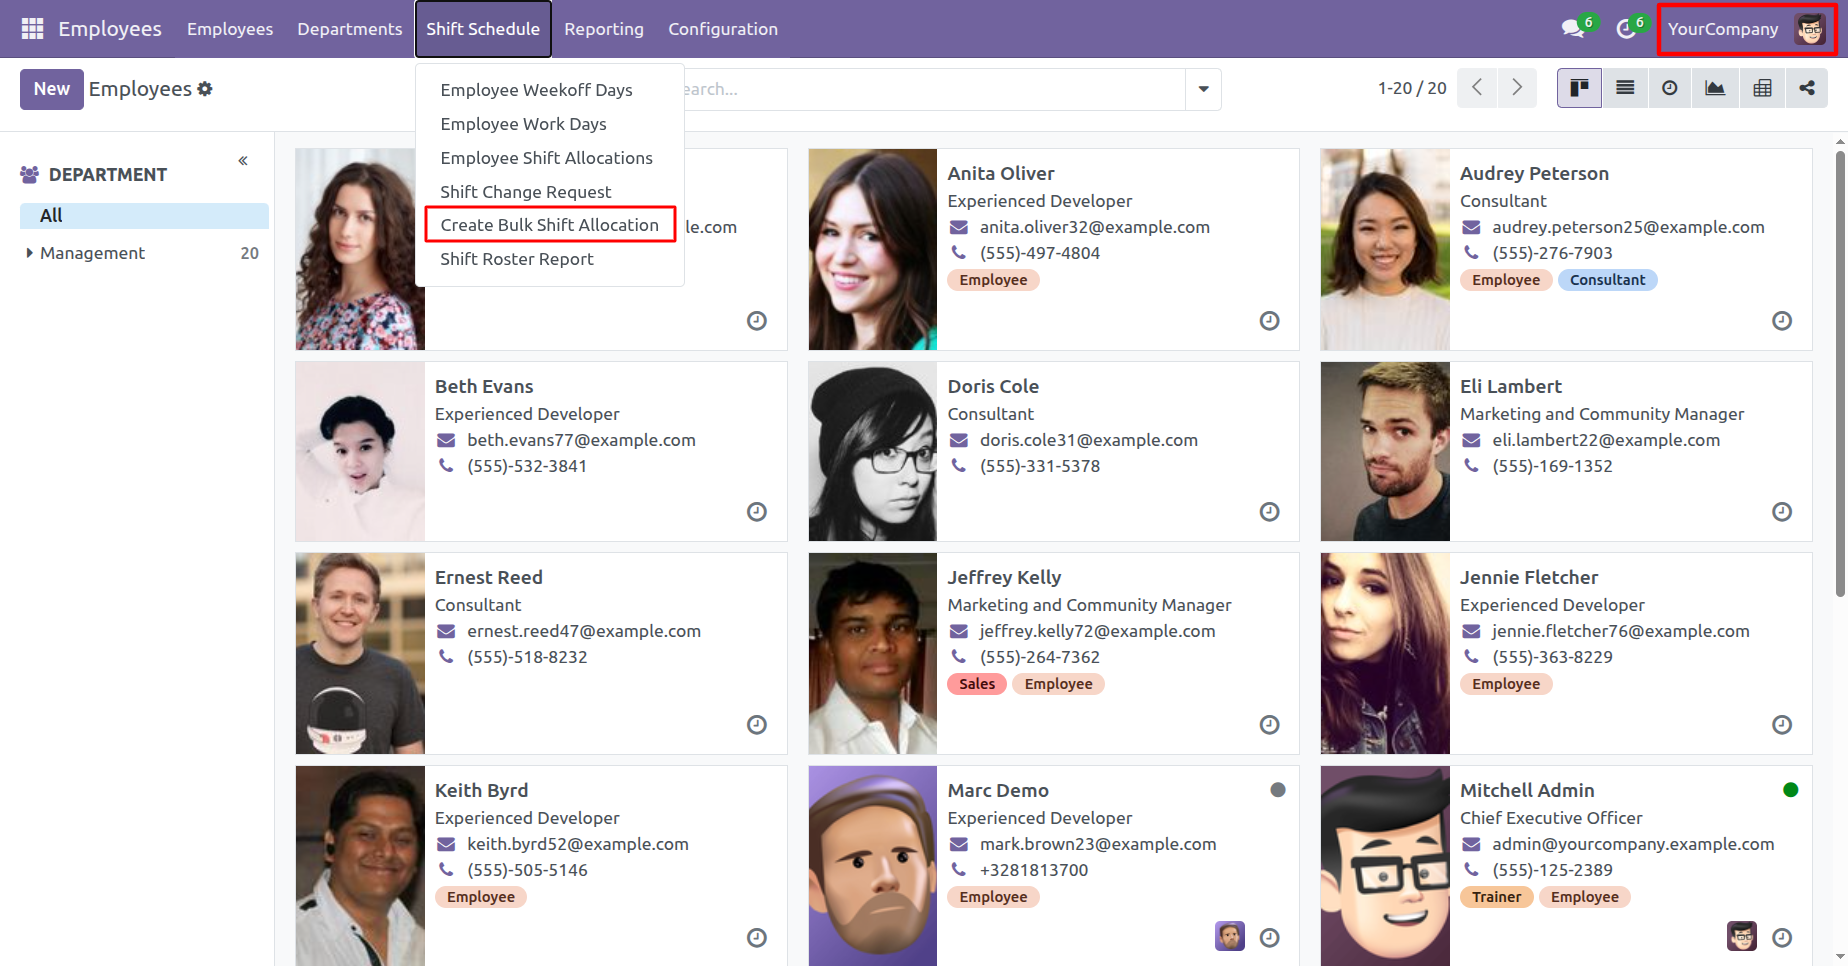
Task: Open activity clock on Jeffrey Kelly card
Action: point(1269,725)
